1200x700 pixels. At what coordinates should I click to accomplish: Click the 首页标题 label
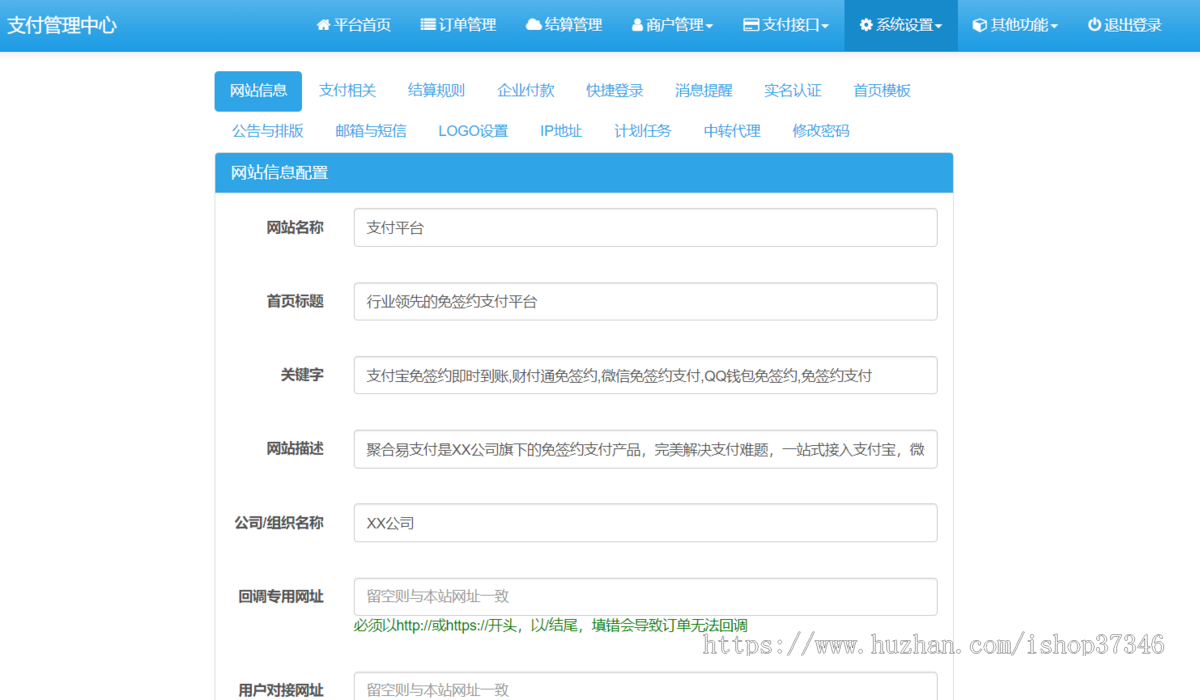tap(295, 301)
